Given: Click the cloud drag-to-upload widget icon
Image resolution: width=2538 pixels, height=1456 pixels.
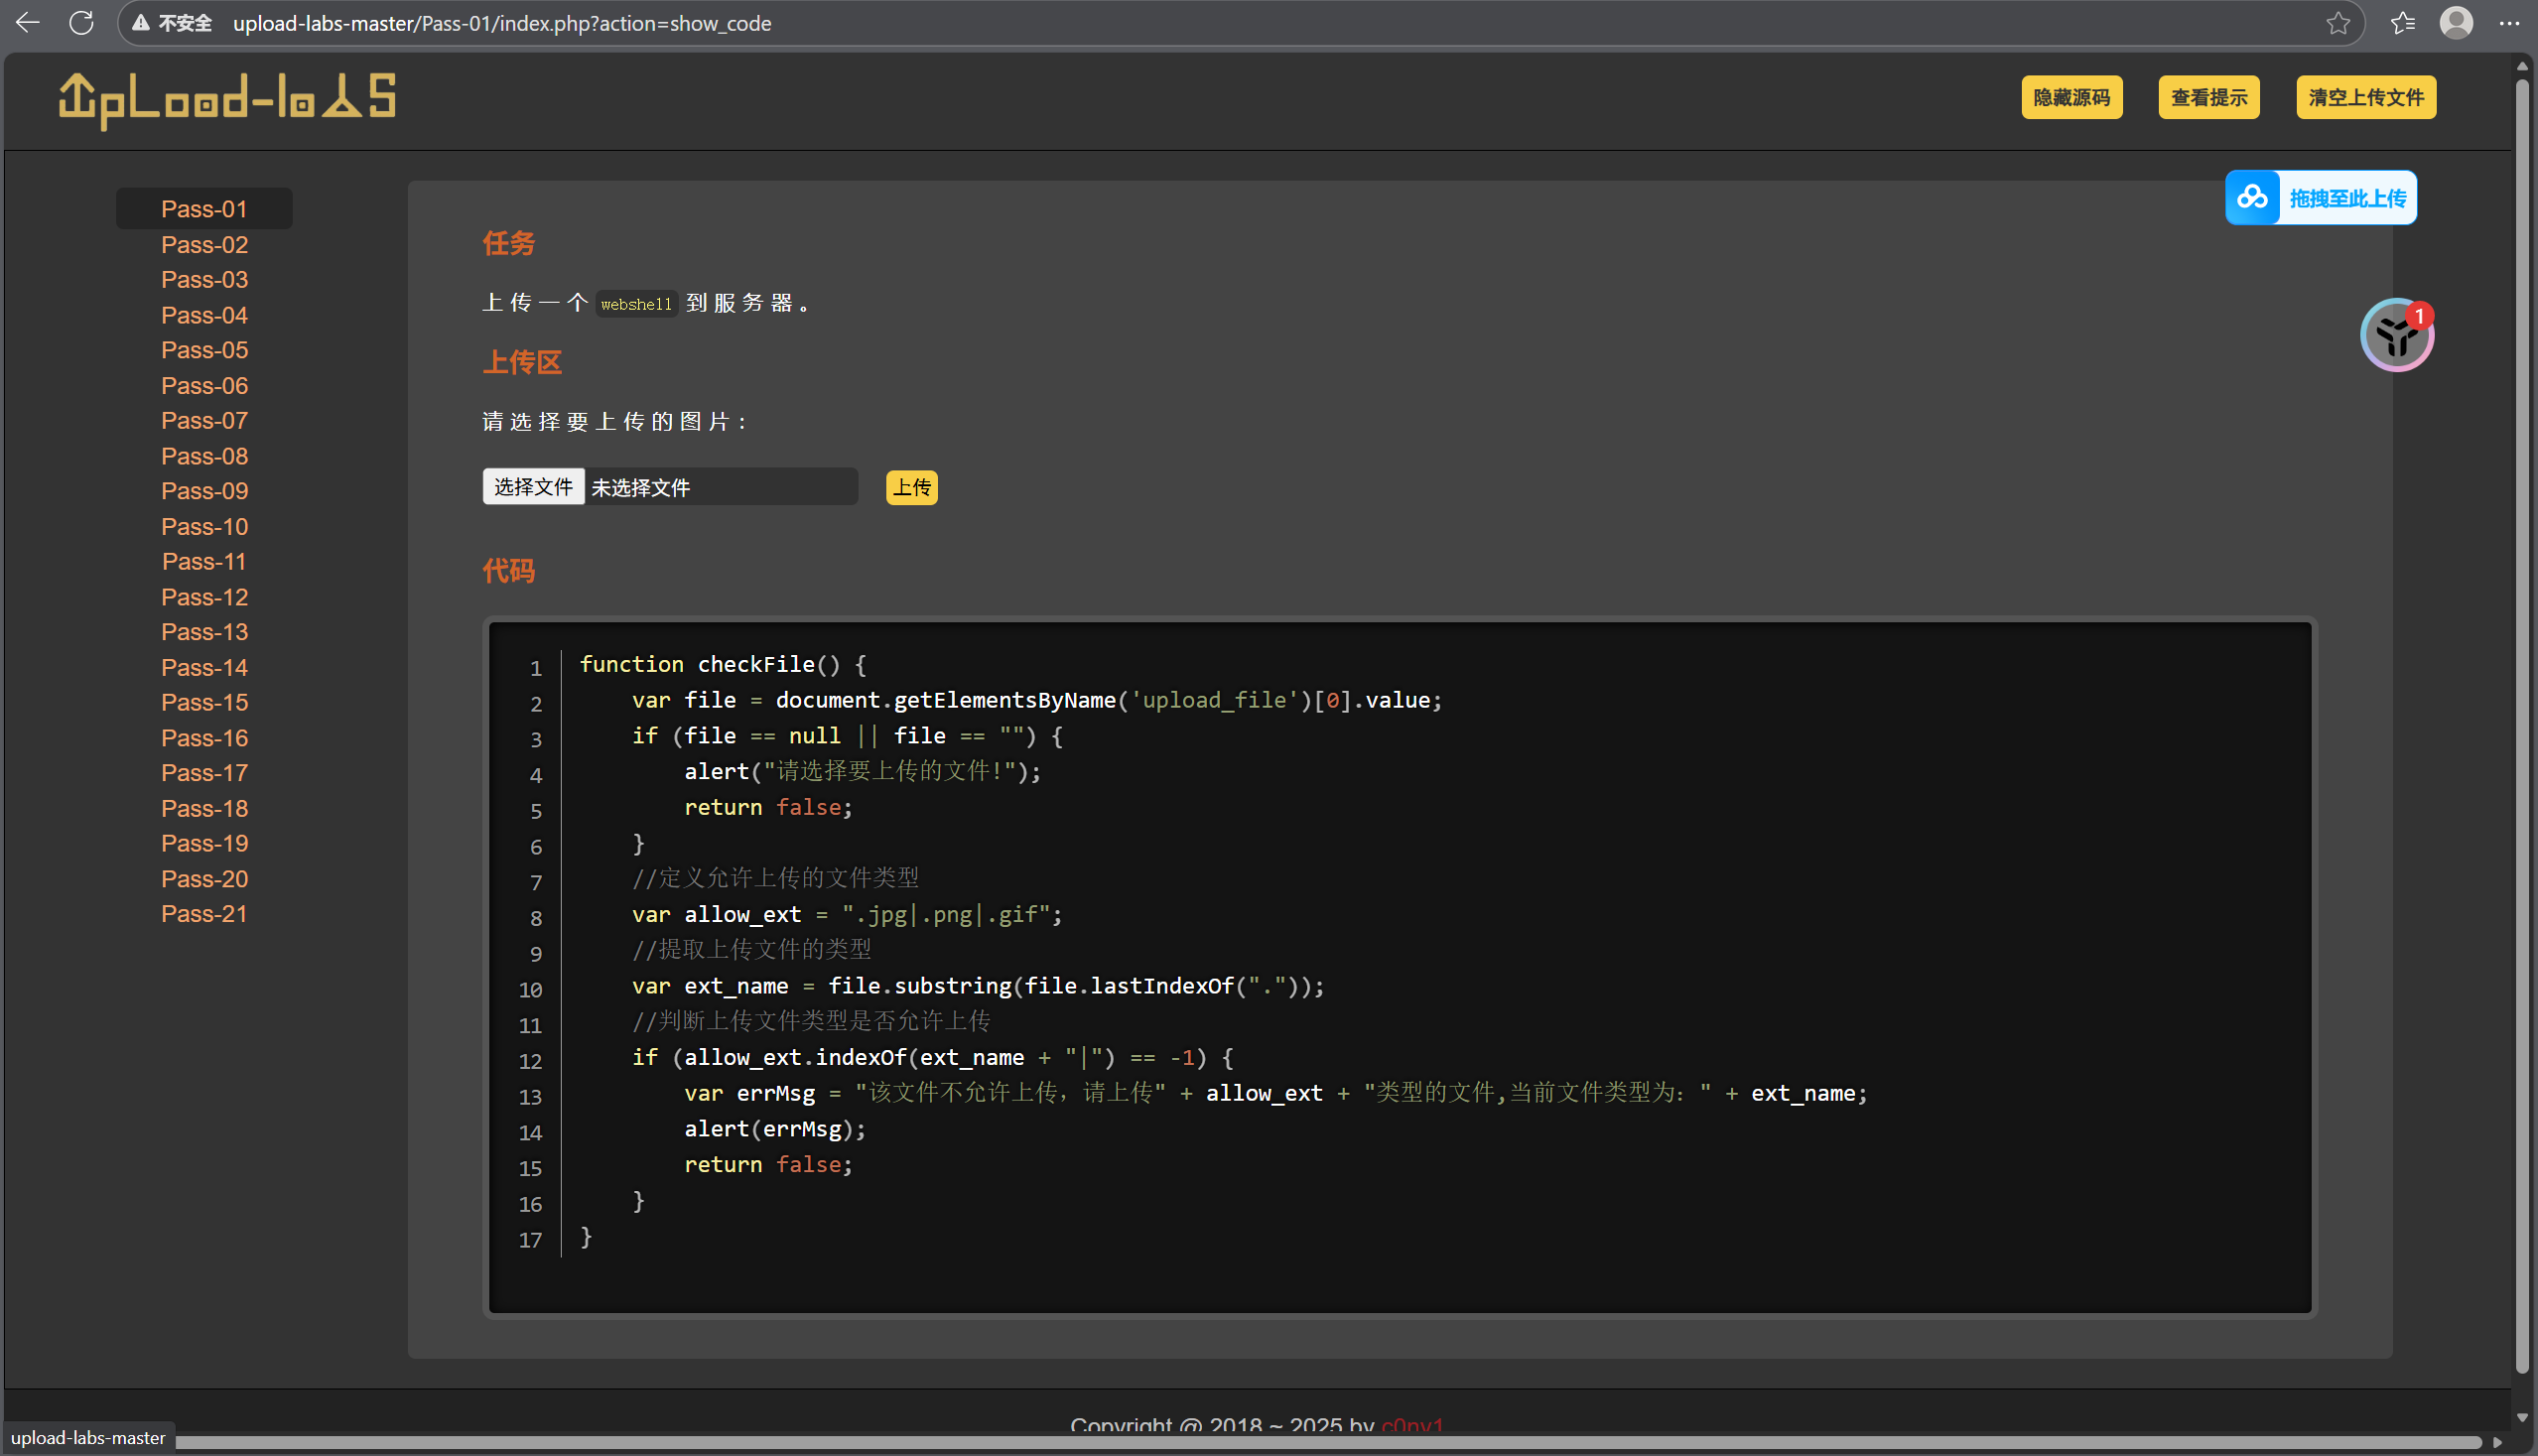Looking at the screenshot, I should [2252, 198].
